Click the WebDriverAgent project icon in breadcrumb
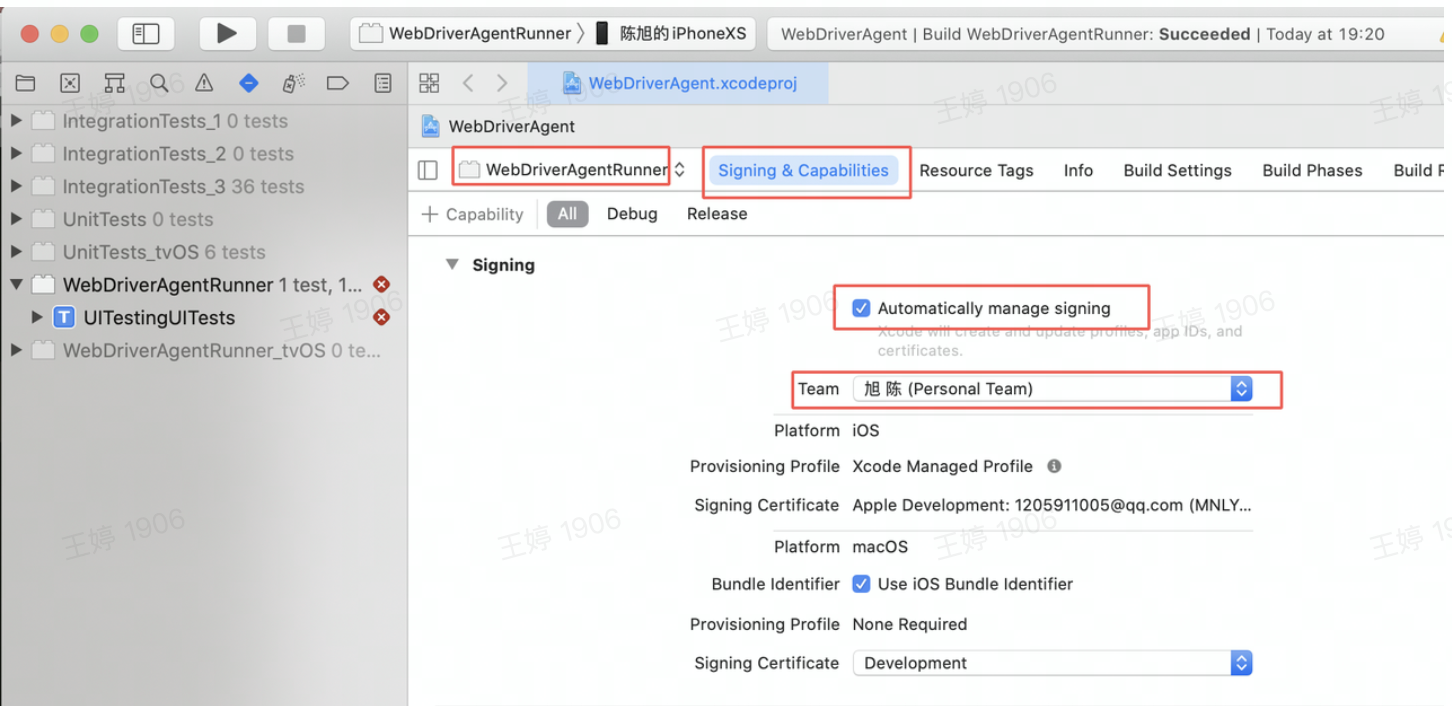The height and width of the screenshot is (706, 1452). click(431, 126)
